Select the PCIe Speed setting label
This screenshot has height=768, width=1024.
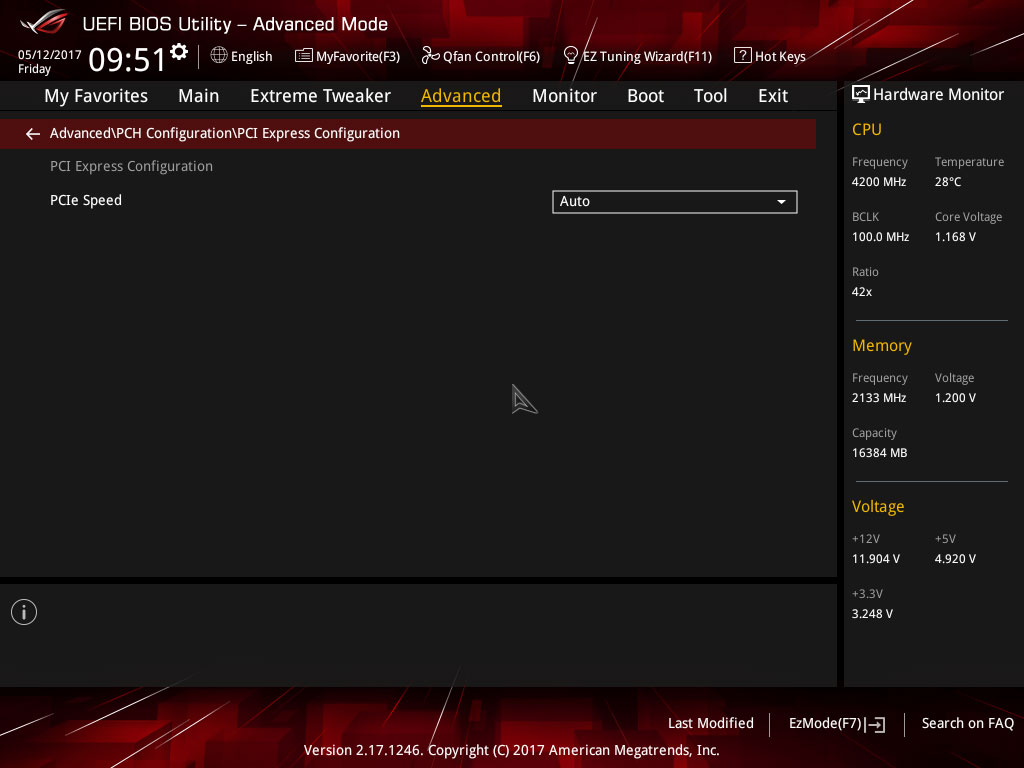(86, 200)
